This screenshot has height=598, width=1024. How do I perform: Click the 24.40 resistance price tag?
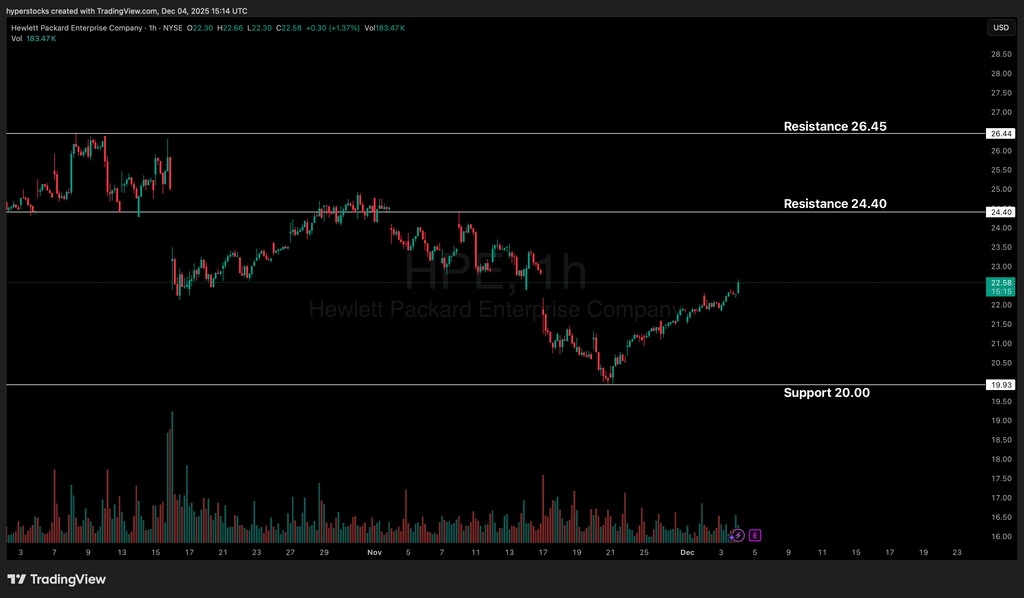1000,212
